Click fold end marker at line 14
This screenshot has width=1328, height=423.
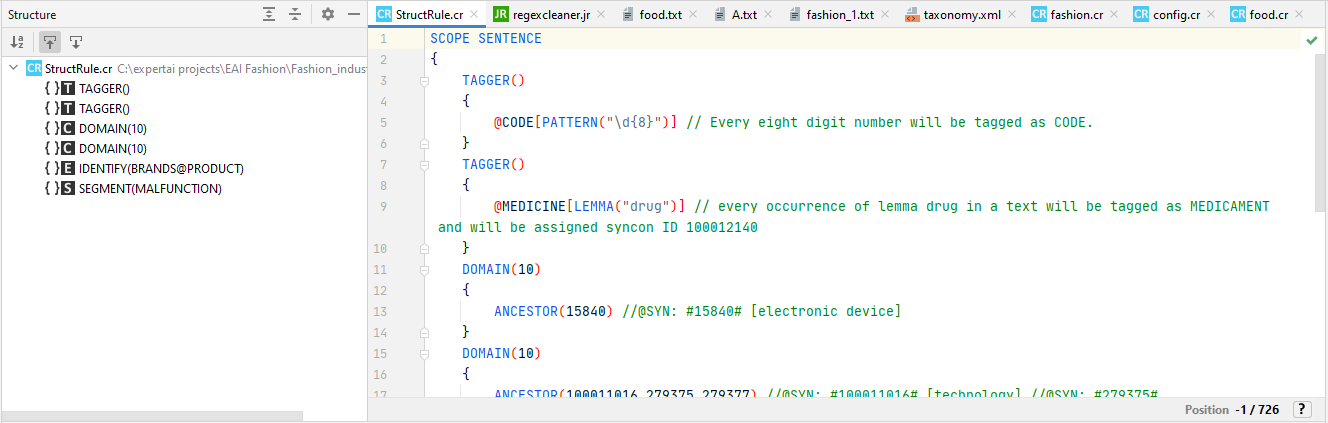pos(424,332)
